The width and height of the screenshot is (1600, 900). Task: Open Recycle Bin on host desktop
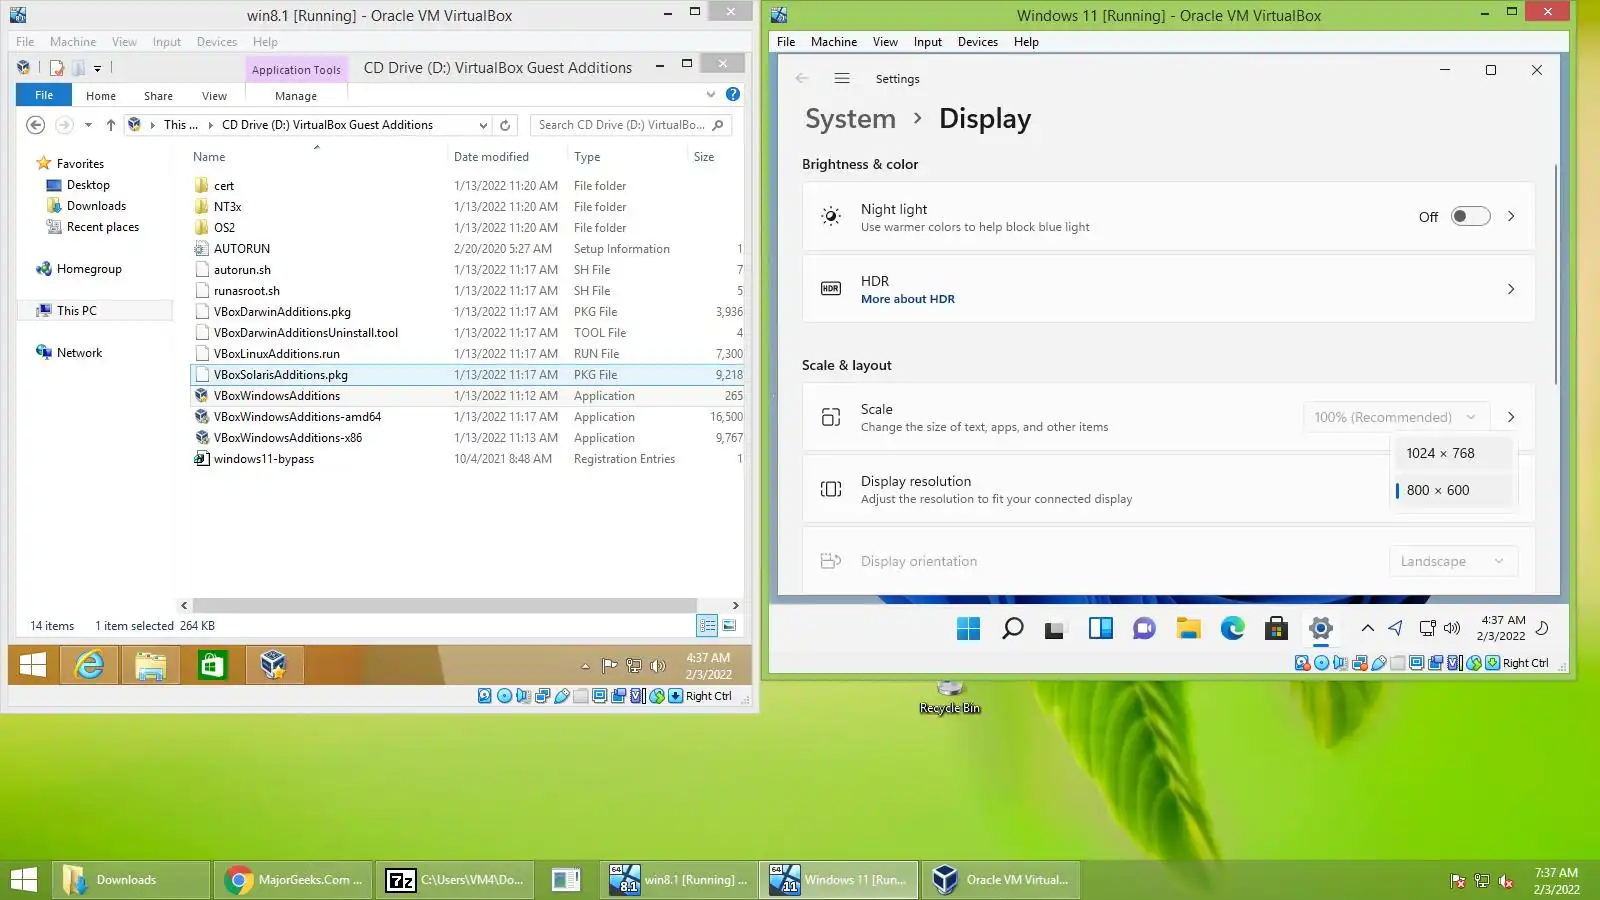pyautogui.click(x=950, y=696)
